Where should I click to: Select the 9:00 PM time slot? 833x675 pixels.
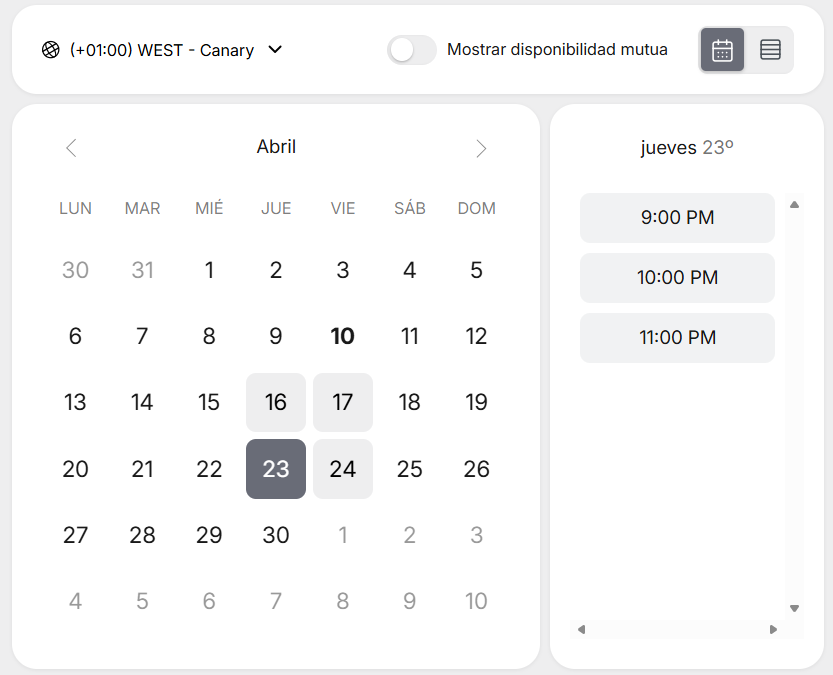pyautogui.click(x=677, y=217)
